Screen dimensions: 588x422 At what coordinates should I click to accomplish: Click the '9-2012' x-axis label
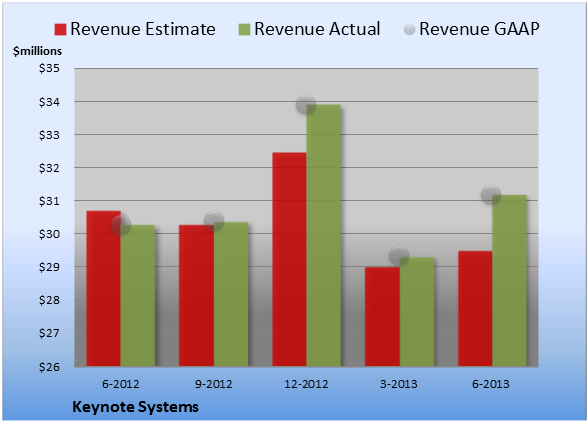pos(214,384)
